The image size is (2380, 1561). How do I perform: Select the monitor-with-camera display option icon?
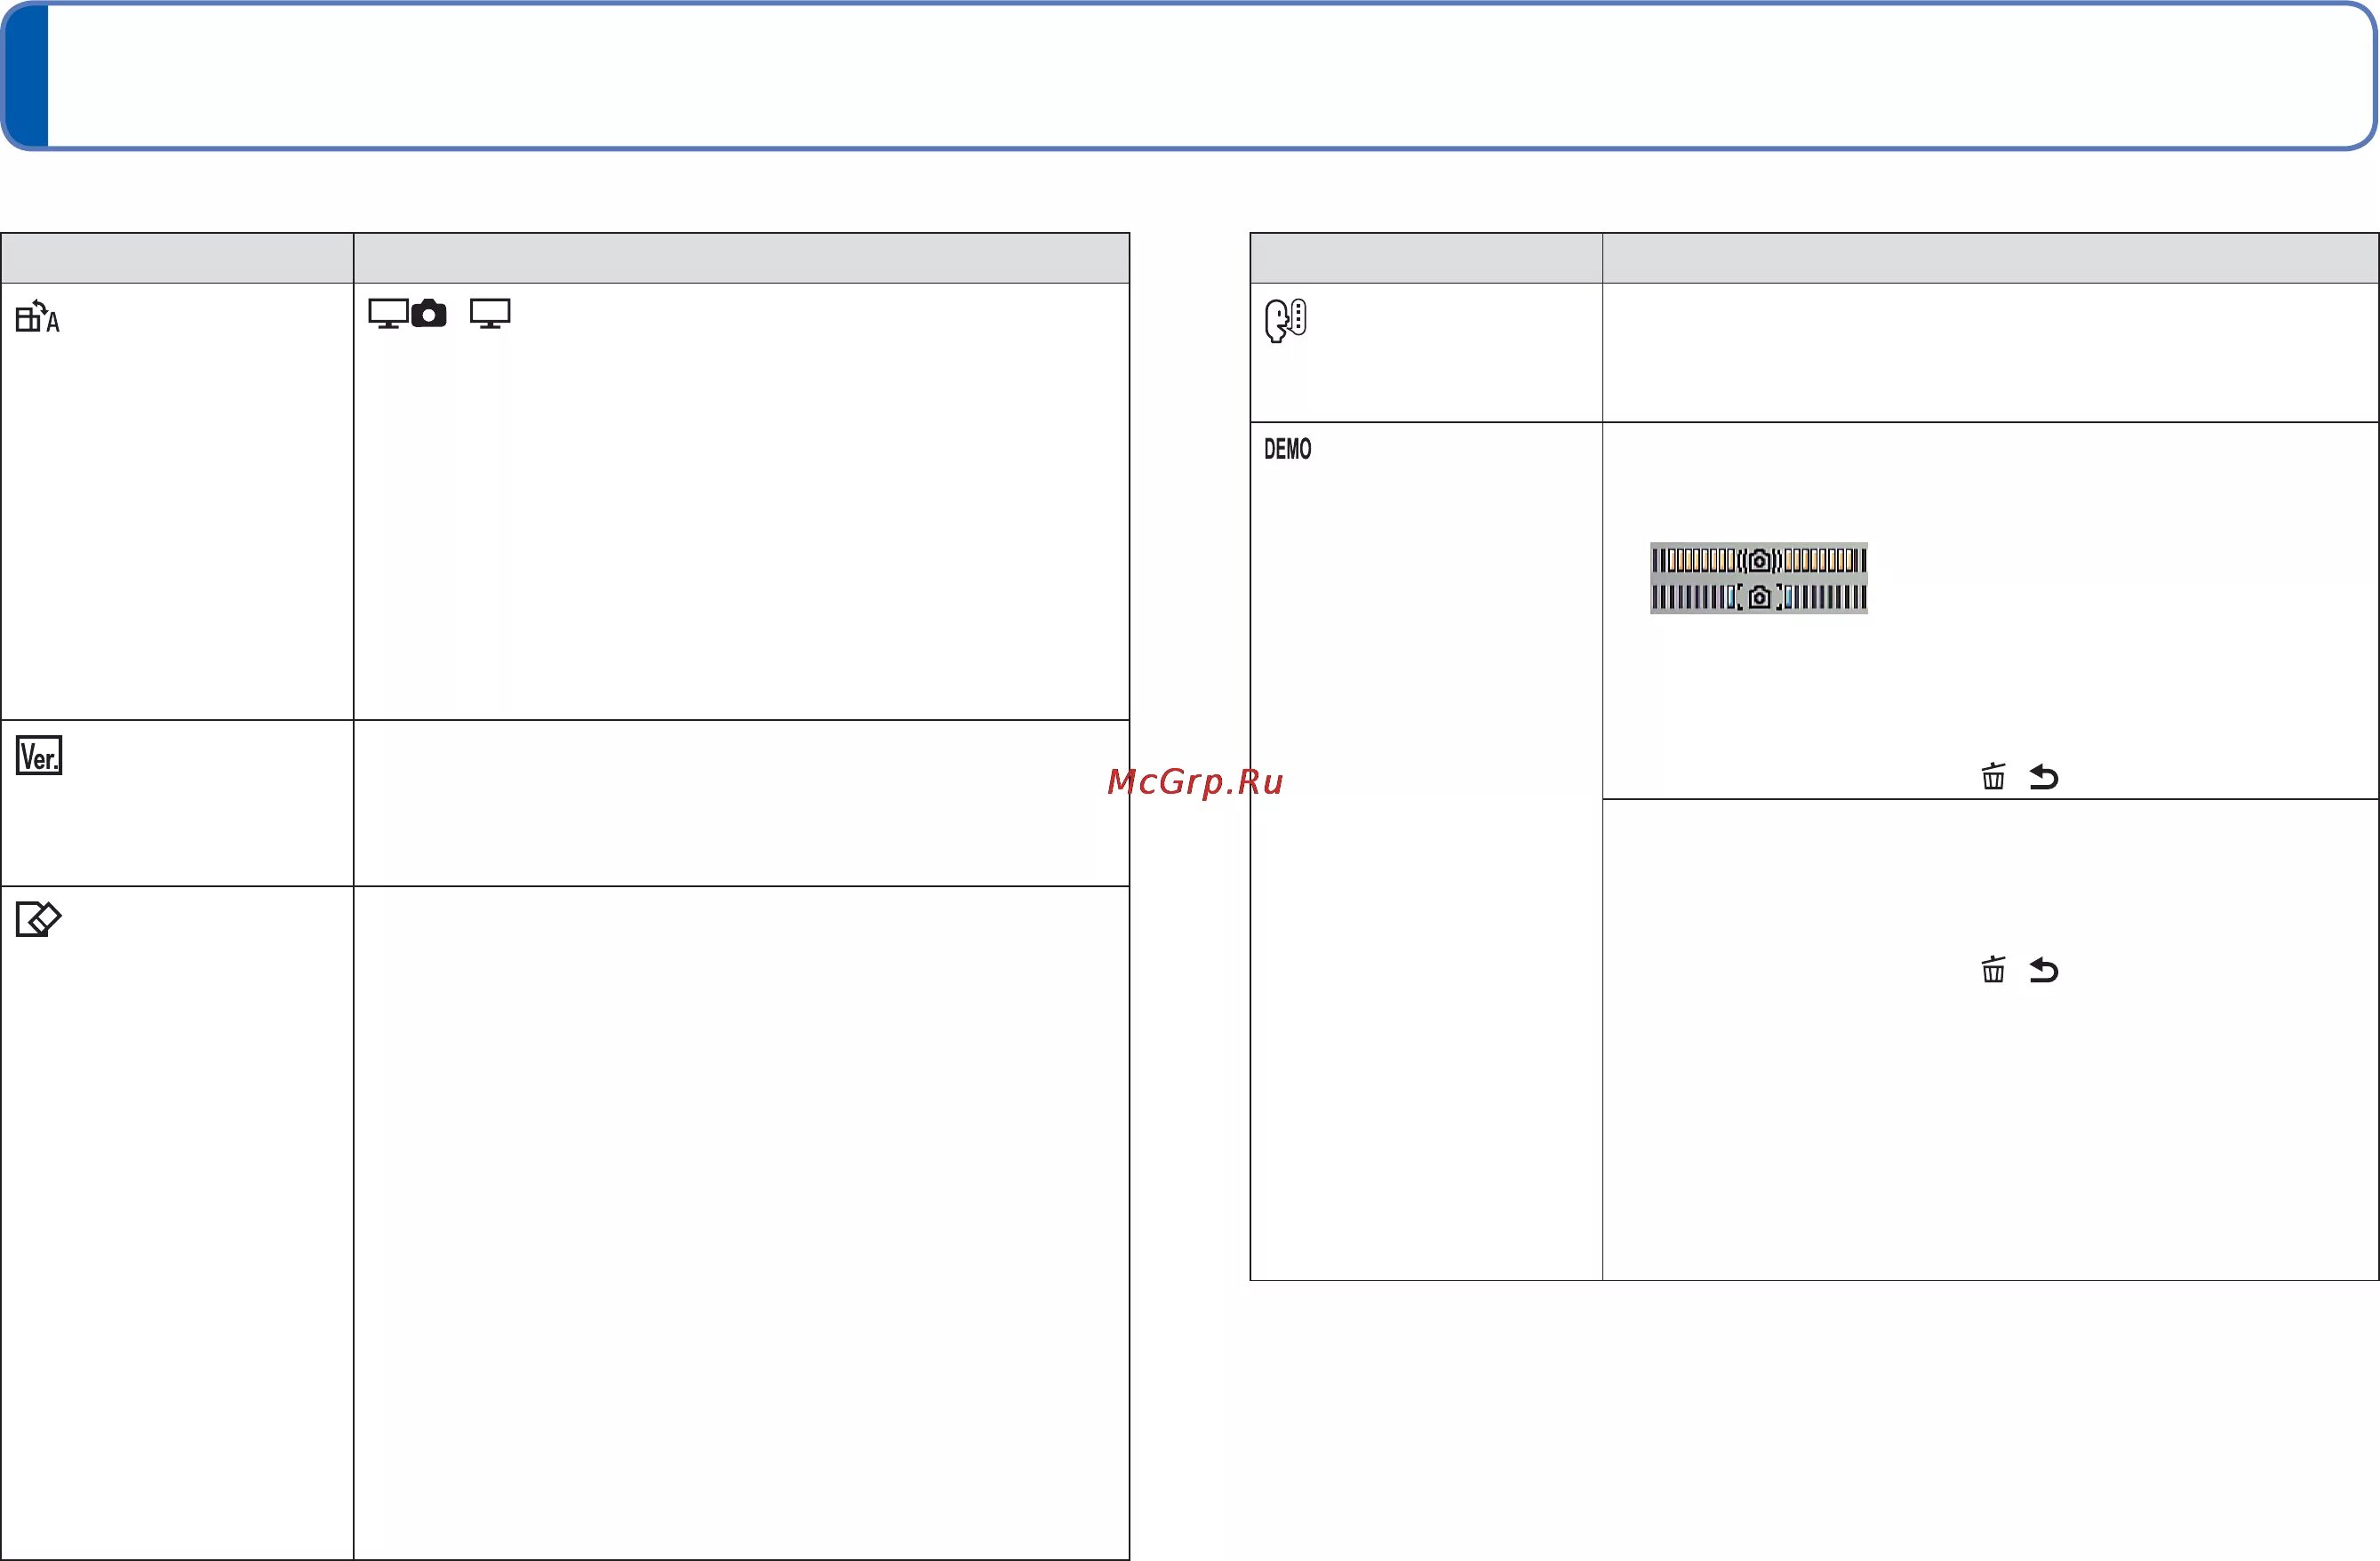click(x=407, y=314)
